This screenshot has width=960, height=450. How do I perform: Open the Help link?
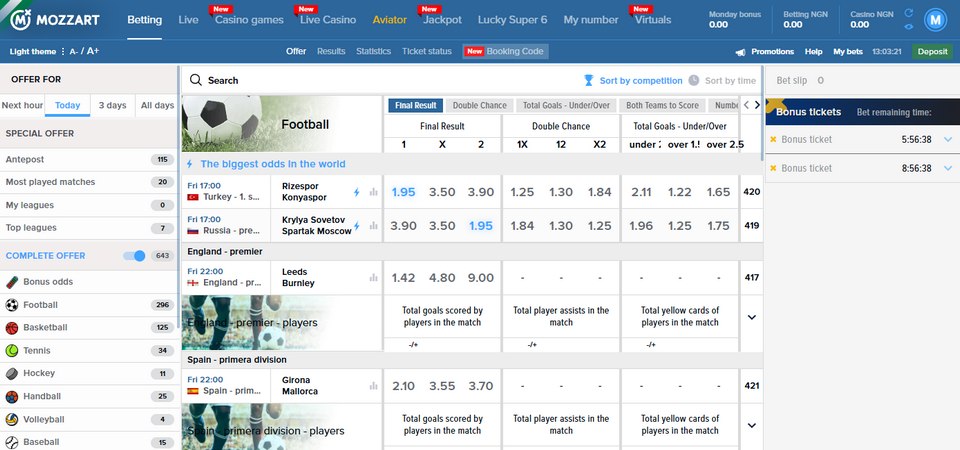click(x=814, y=51)
